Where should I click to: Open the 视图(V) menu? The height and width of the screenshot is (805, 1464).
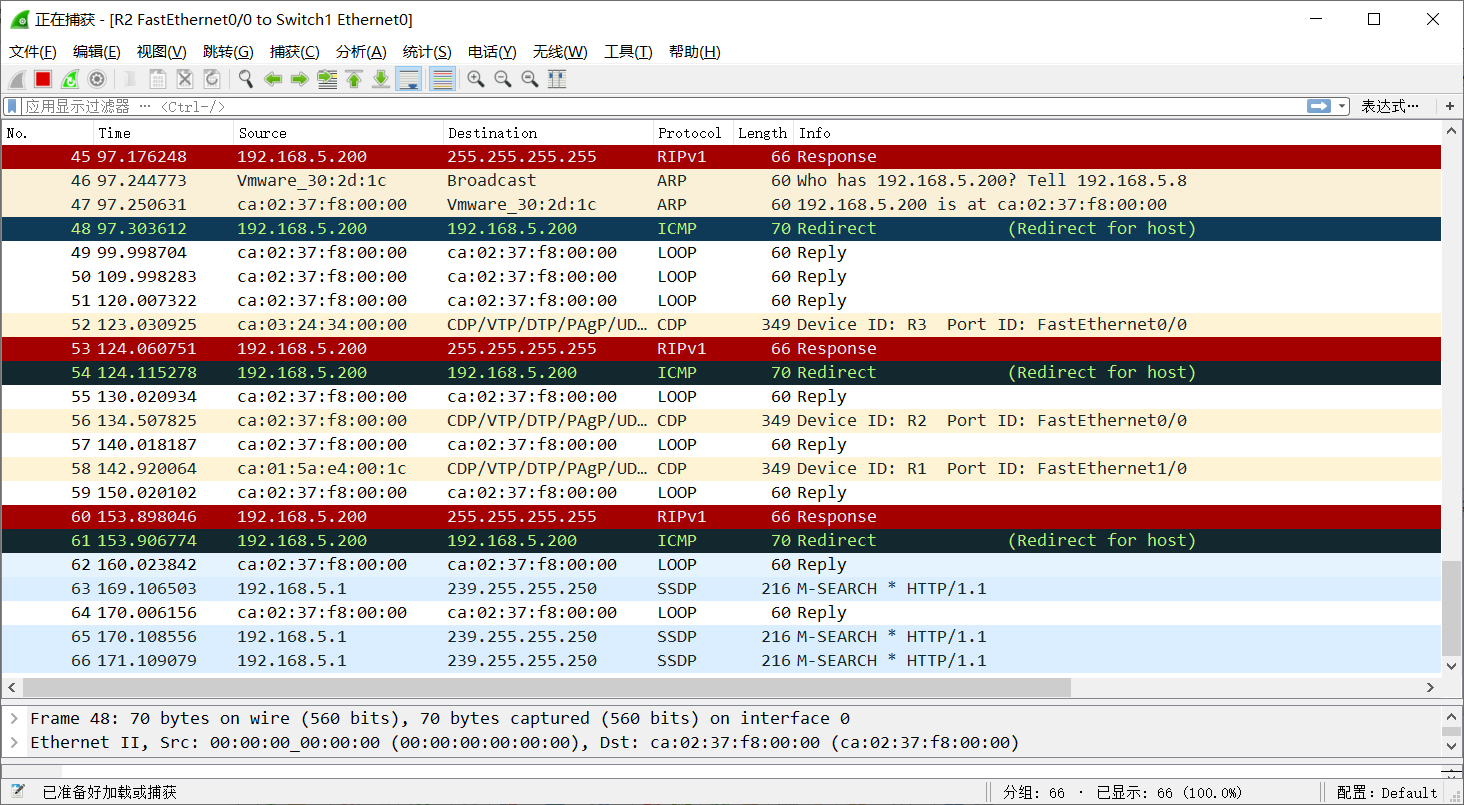click(162, 52)
